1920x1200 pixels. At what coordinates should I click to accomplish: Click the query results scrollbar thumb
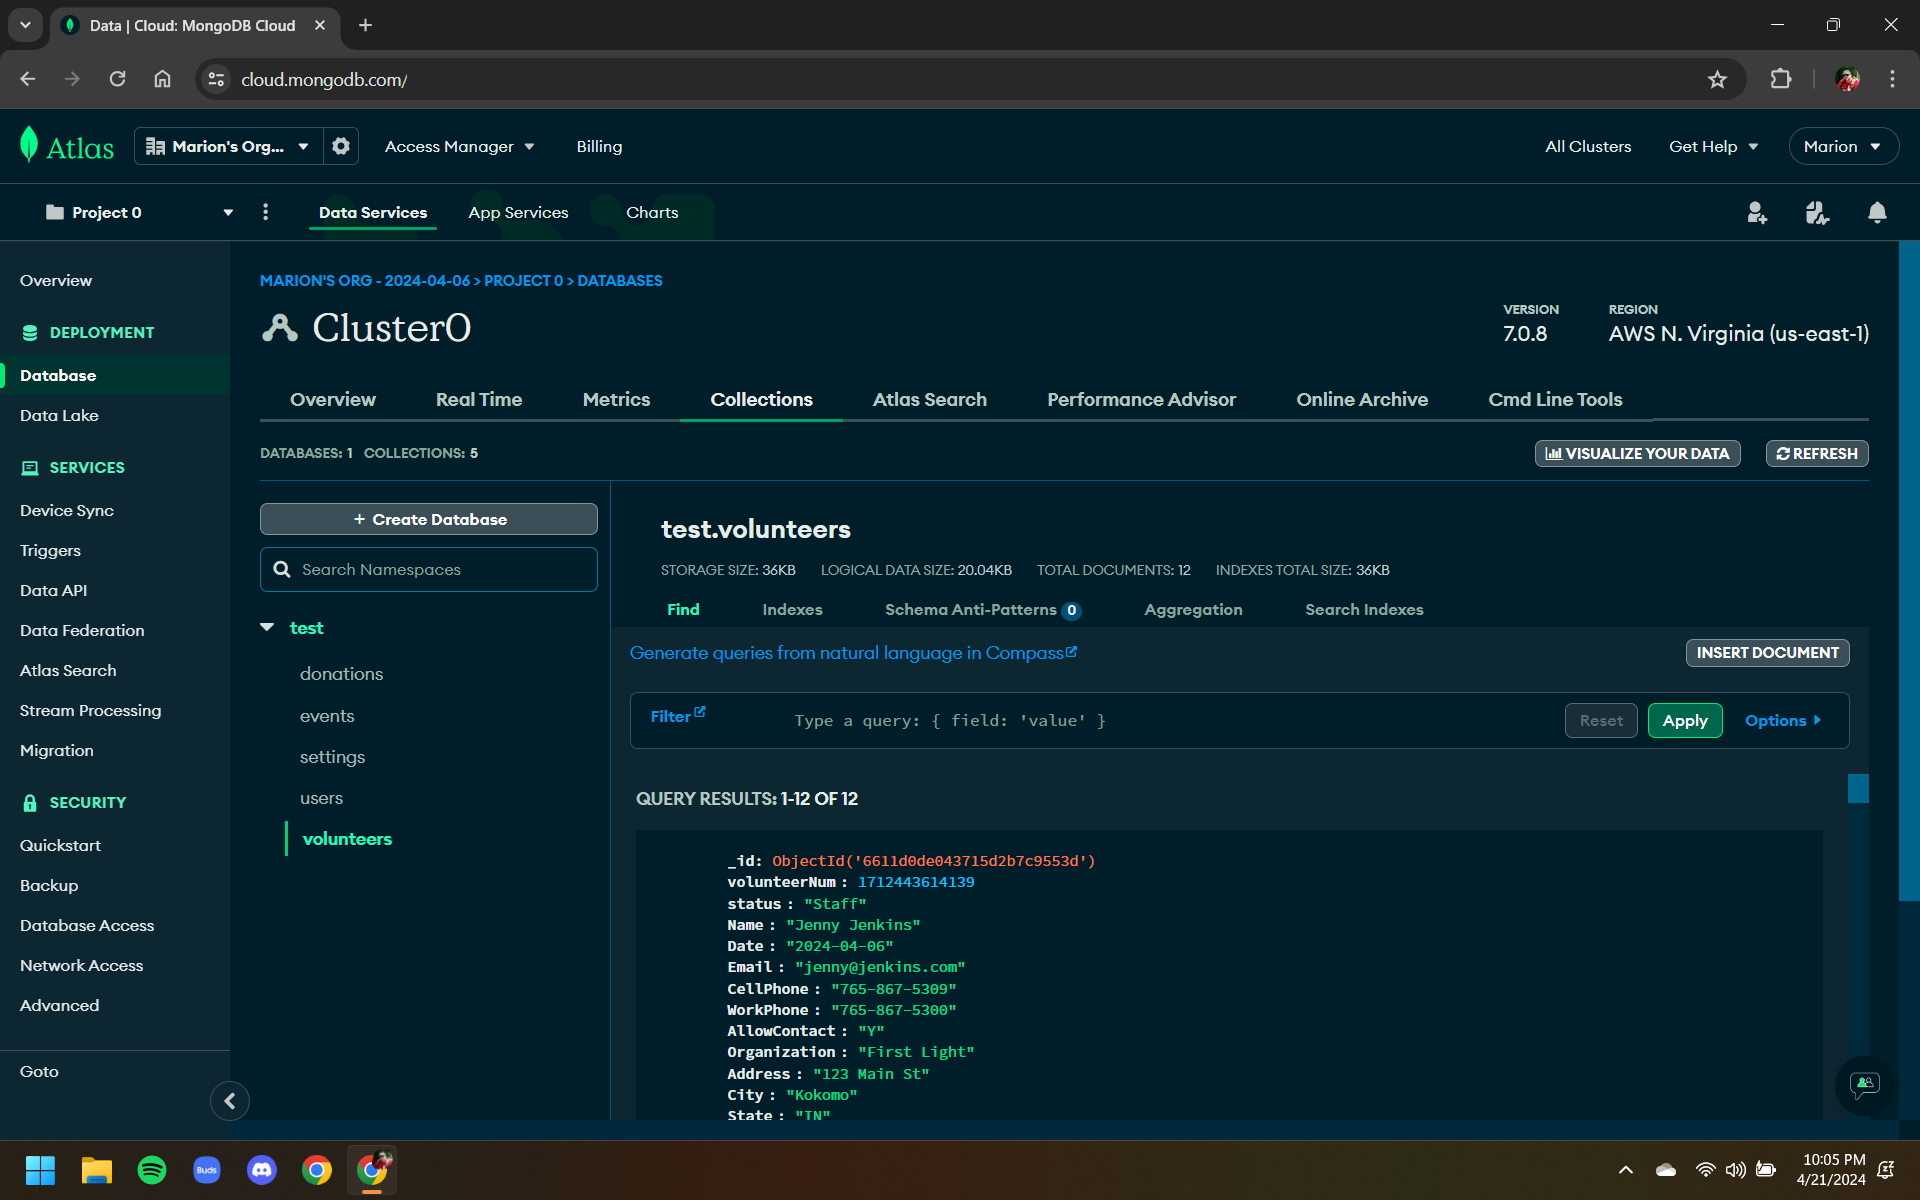(x=1858, y=788)
